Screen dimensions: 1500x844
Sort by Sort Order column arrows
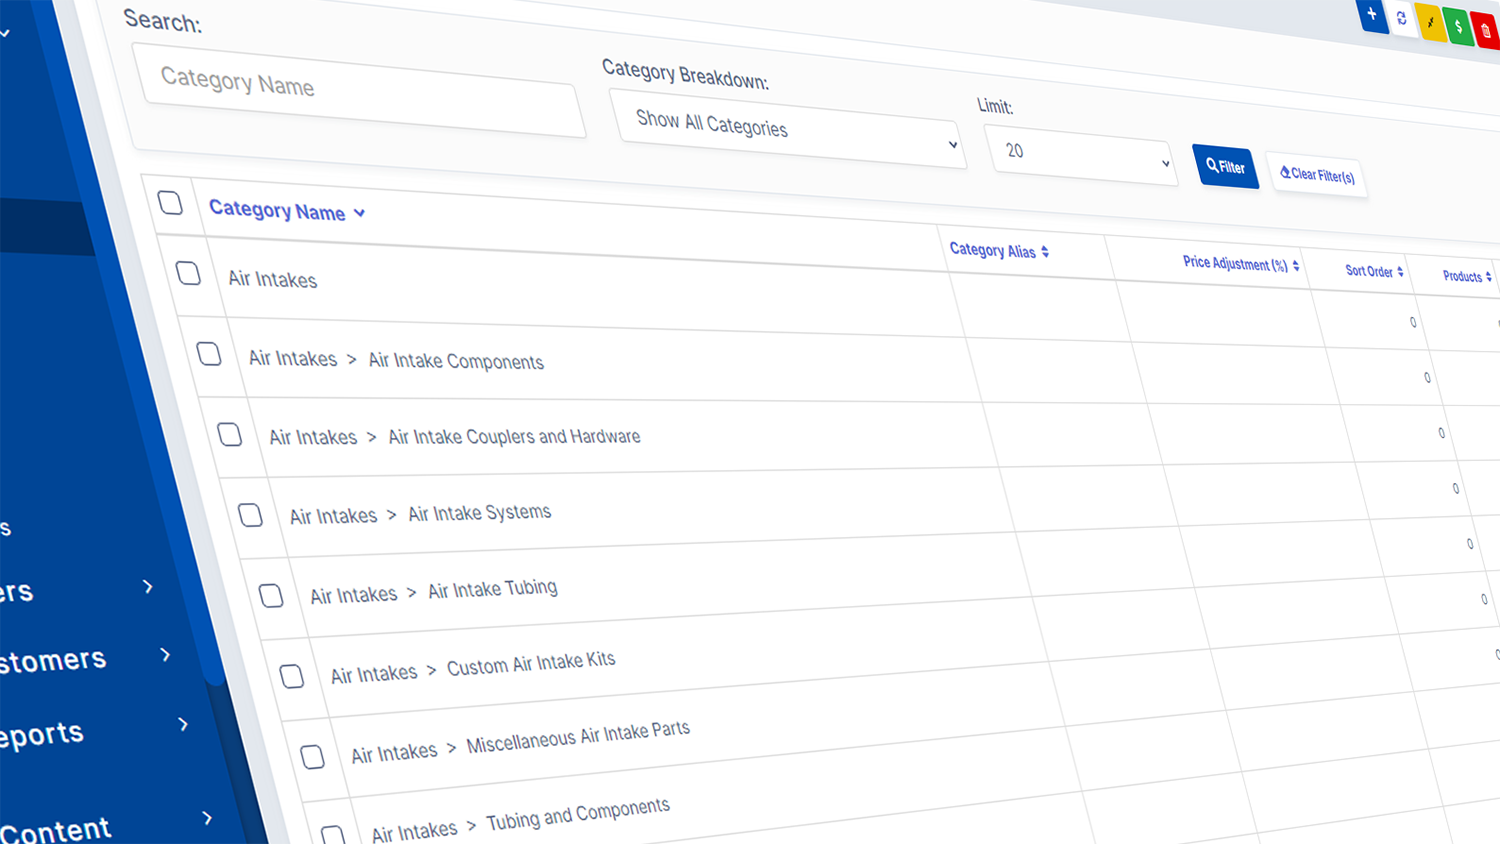click(x=1400, y=272)
